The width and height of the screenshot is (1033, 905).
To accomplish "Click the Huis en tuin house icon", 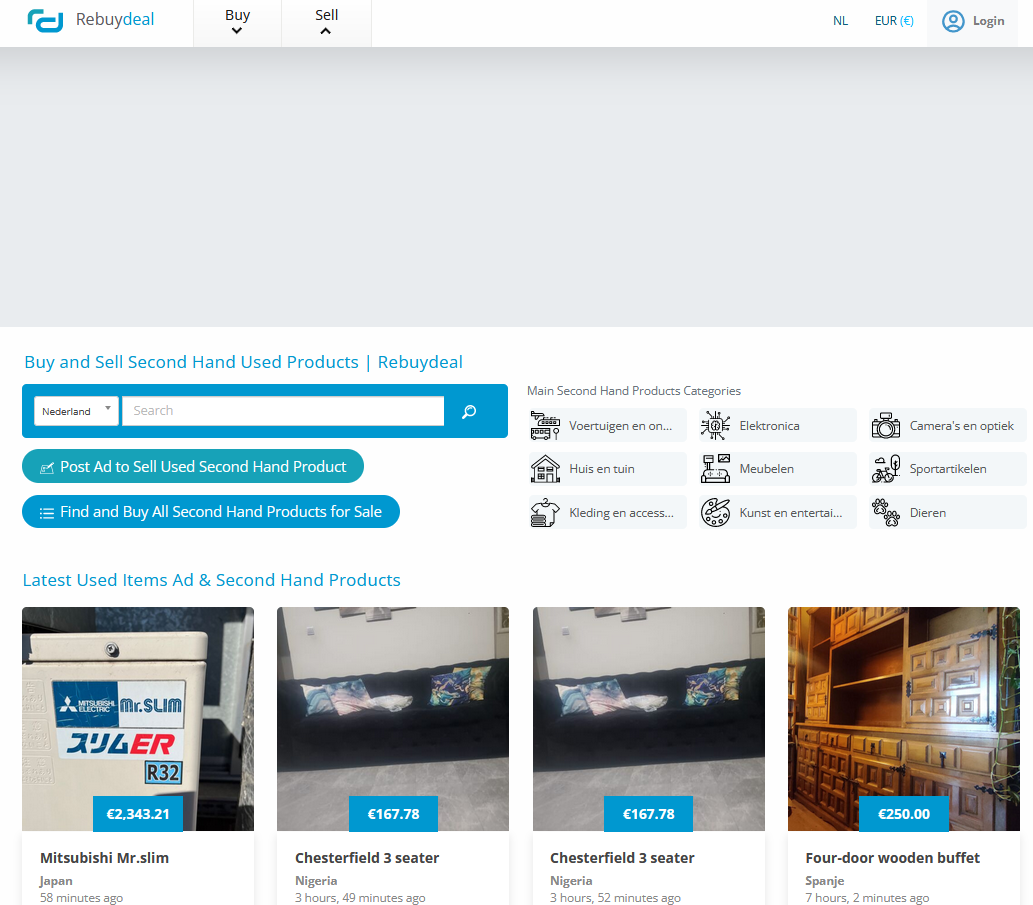I will [x=545, y=469].
